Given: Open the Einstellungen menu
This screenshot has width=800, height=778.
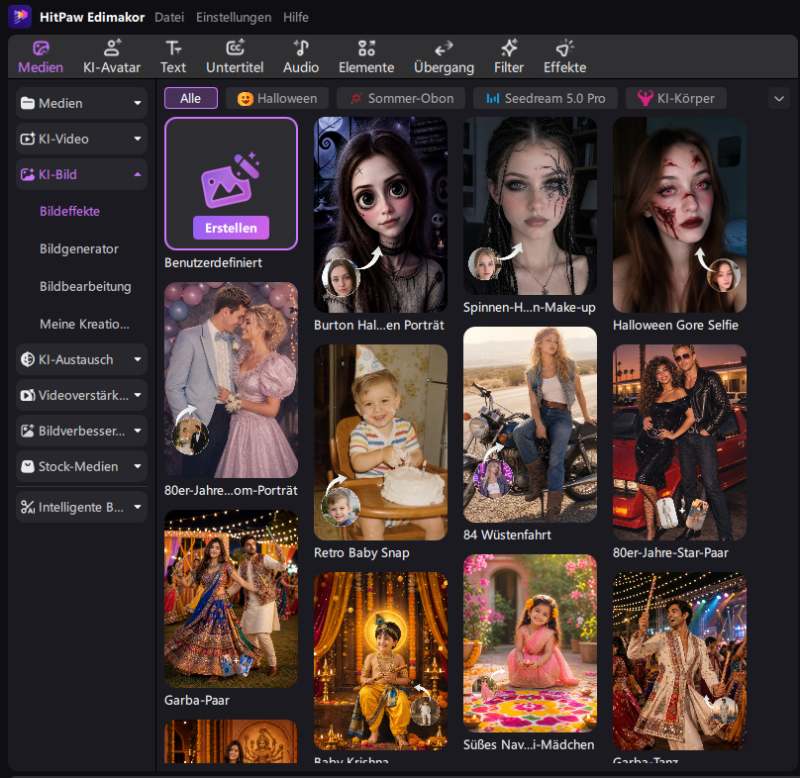Looking at the screenshot, I should point(234,17).
